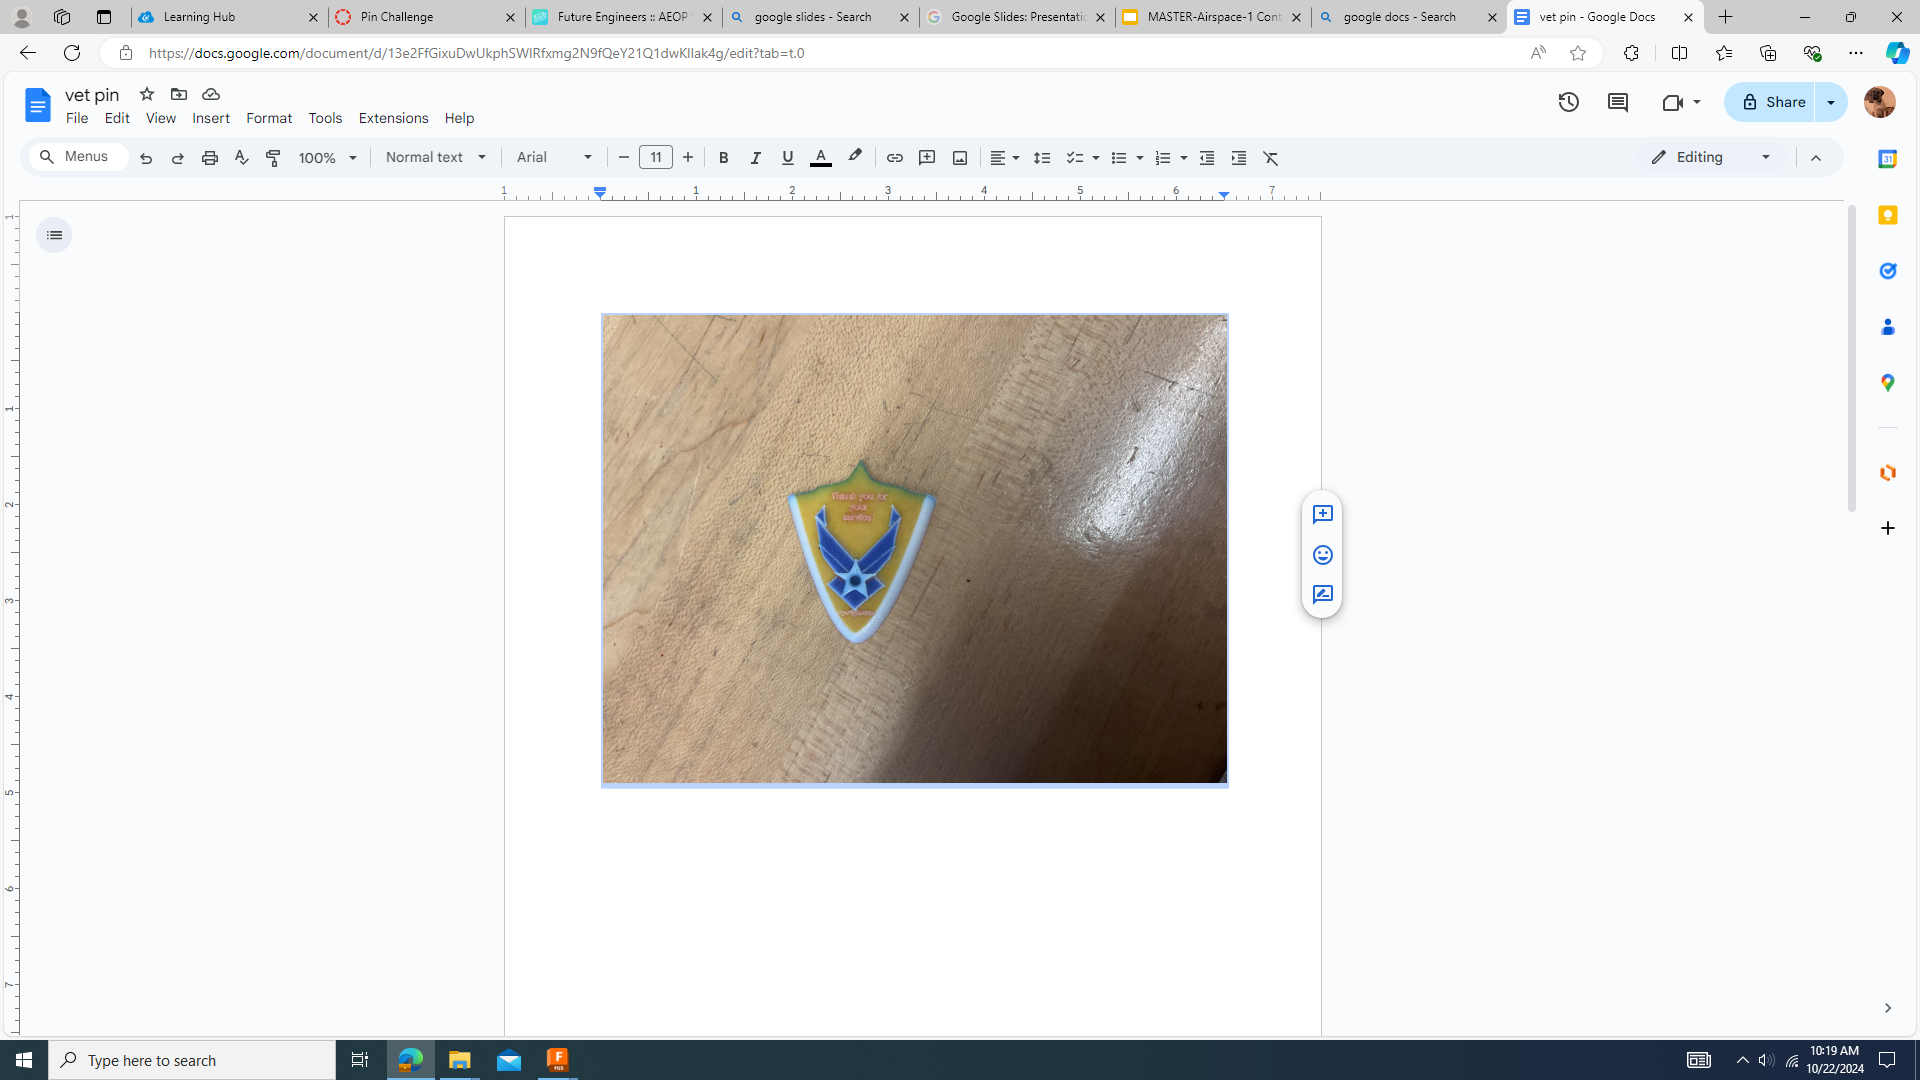Screen dimensions: 1920x1080
Task: Open the text alignment dropdown
Action: [x=1005, y=158]
